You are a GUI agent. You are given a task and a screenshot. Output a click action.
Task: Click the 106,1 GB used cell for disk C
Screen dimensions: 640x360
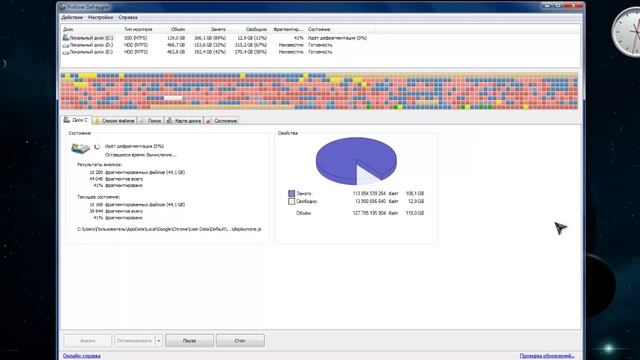coord(210,38)
